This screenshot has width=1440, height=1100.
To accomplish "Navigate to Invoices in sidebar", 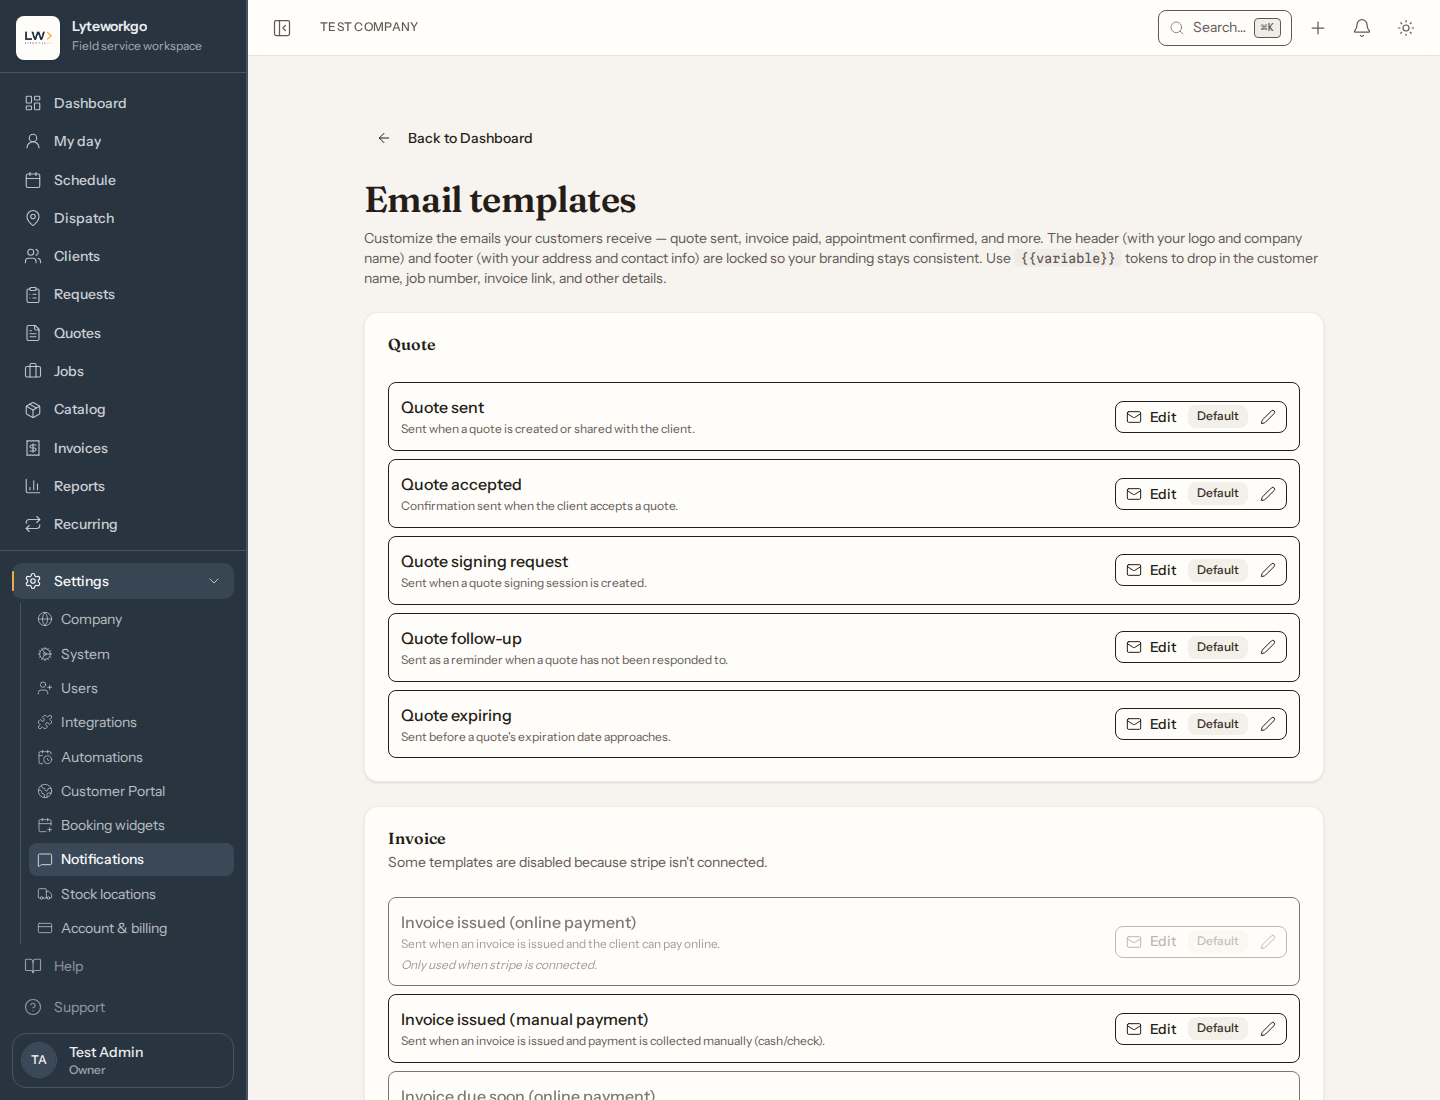I will (124, 448).
